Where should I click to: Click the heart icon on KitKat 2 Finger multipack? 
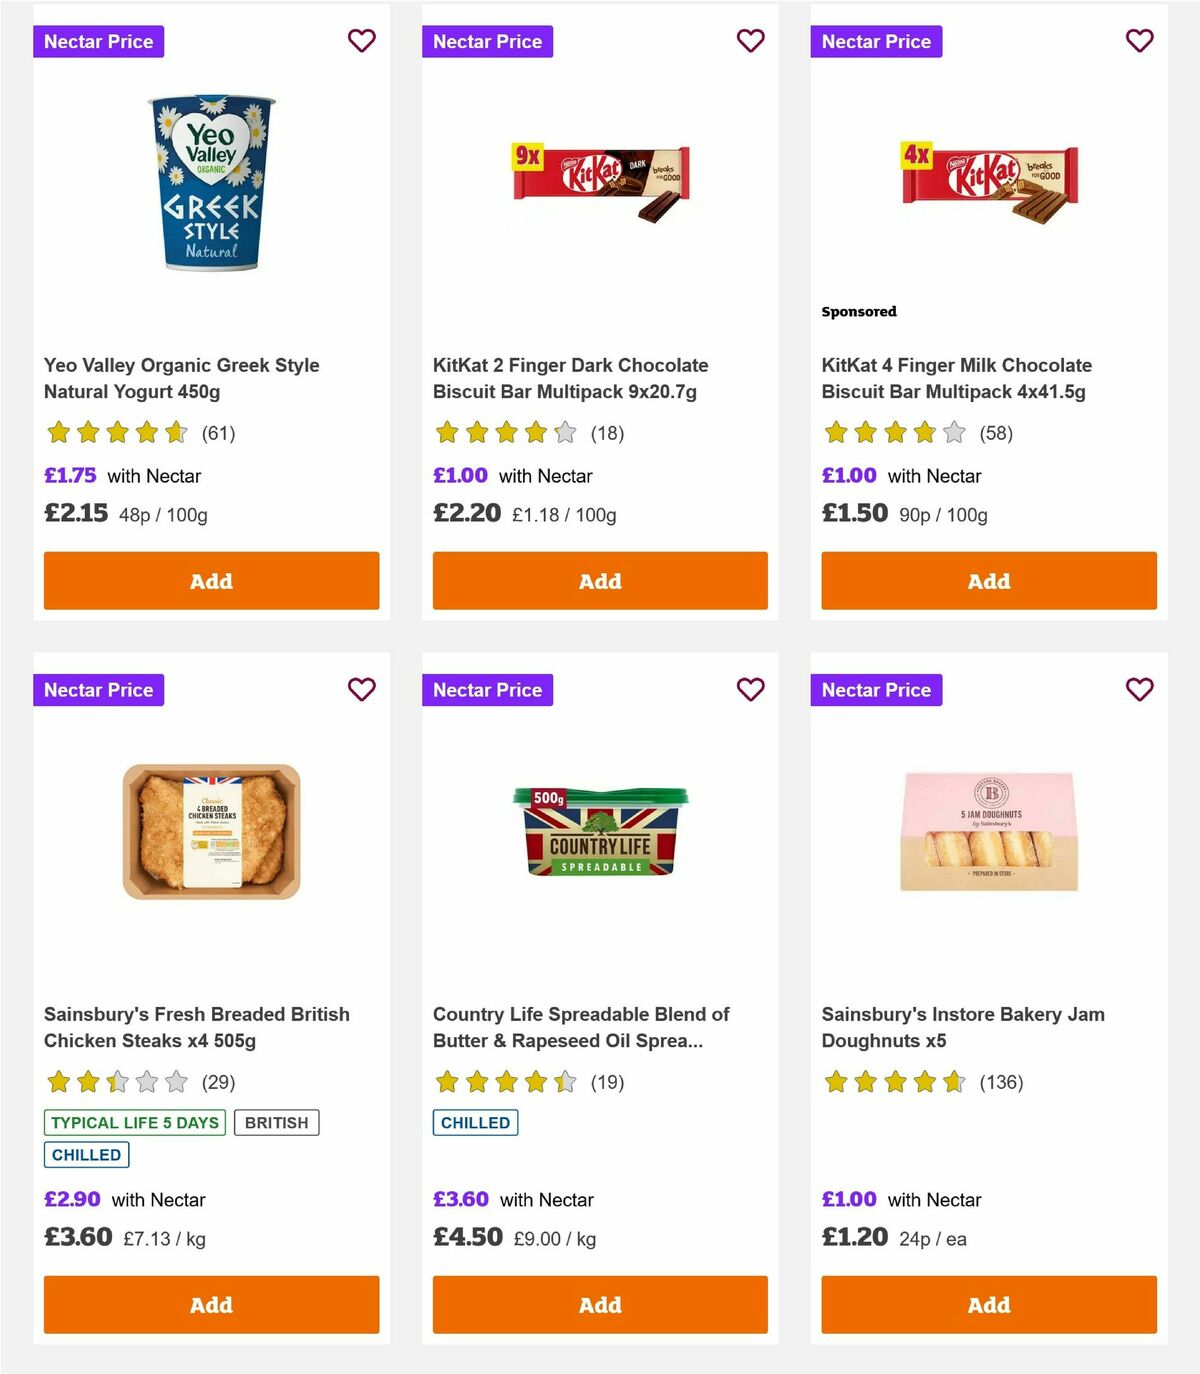(750, 41)
